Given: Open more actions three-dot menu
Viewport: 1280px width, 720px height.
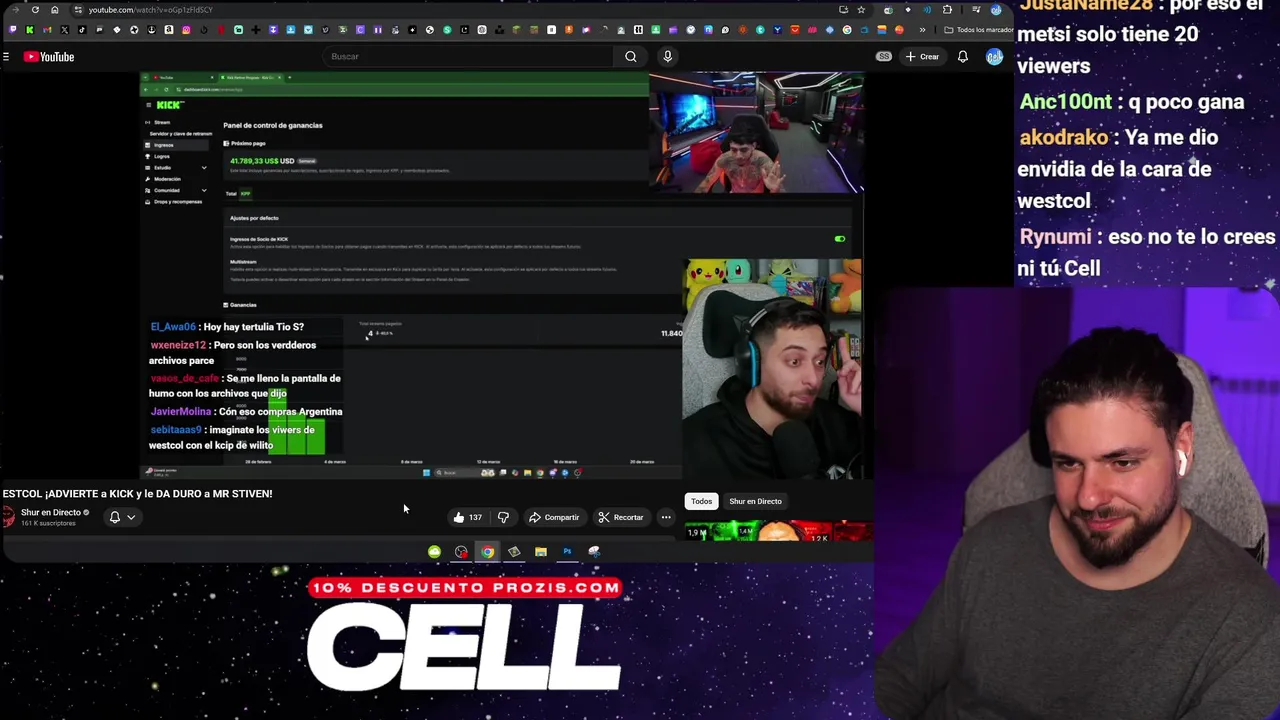Looking at the screenshot, I should [666, 517].
